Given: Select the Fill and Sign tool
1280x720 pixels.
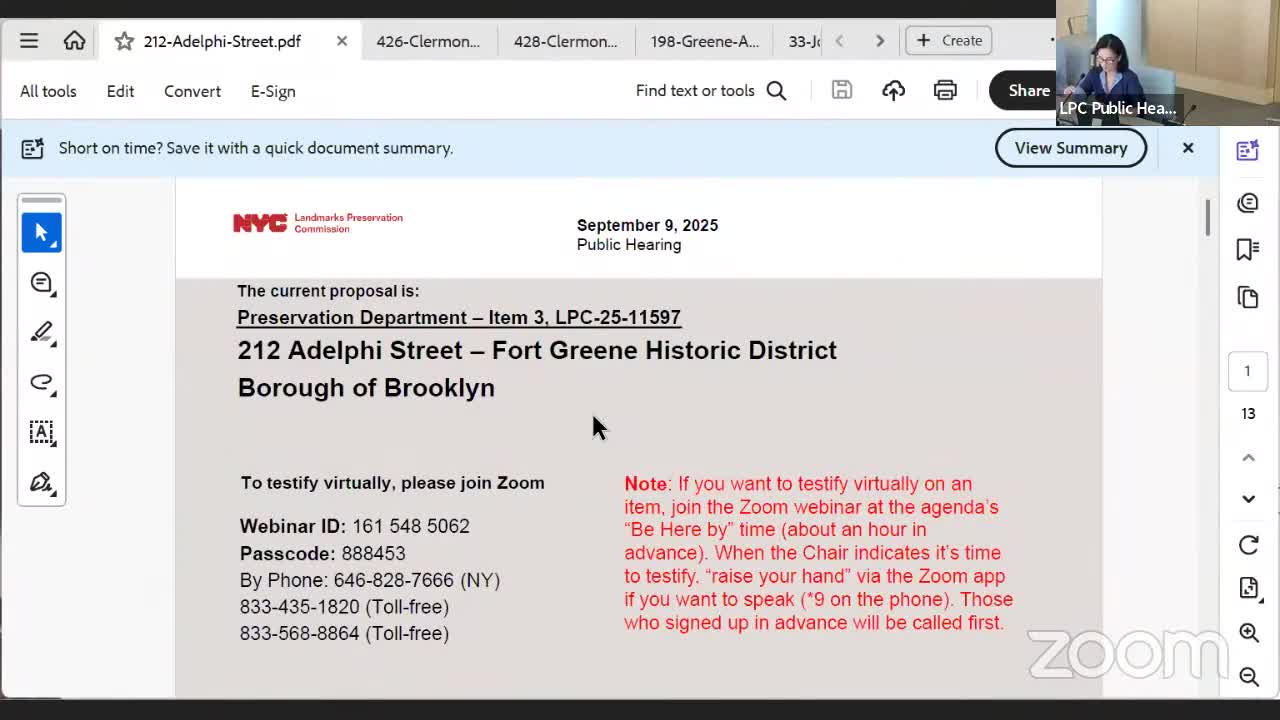Looking at the screenshot, I should pyautogui.click(x=42, y=483).
